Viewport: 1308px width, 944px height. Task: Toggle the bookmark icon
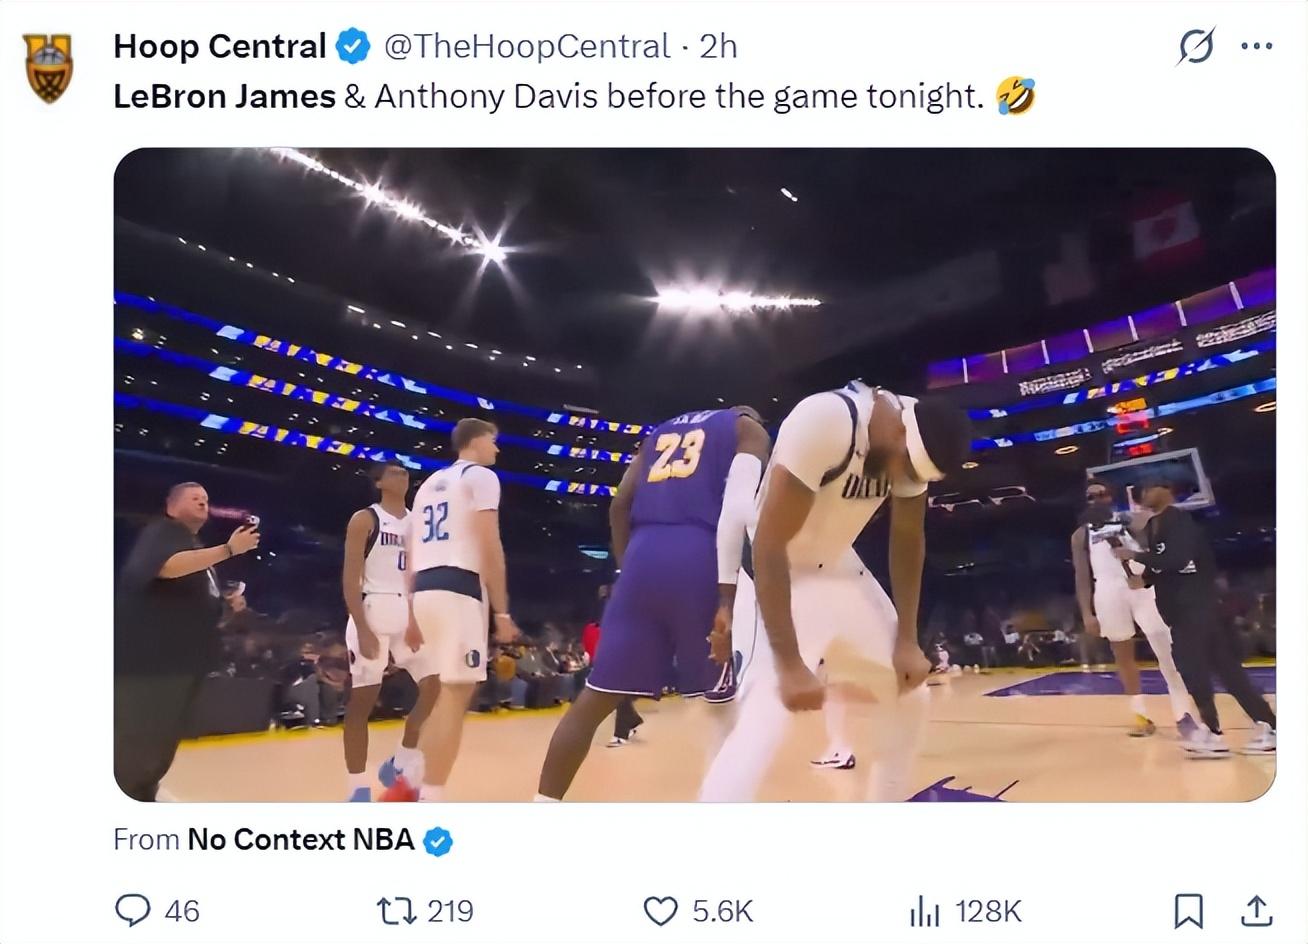click(1187, 911)
